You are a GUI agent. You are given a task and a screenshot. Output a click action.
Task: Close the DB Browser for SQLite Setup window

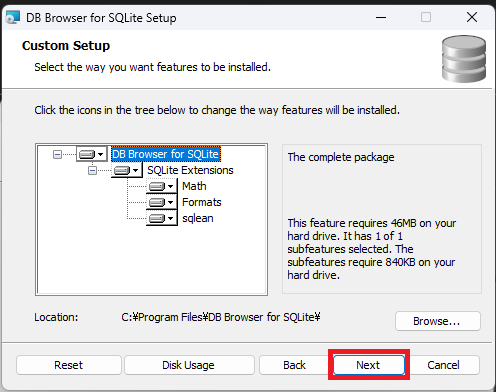[472, 17]
